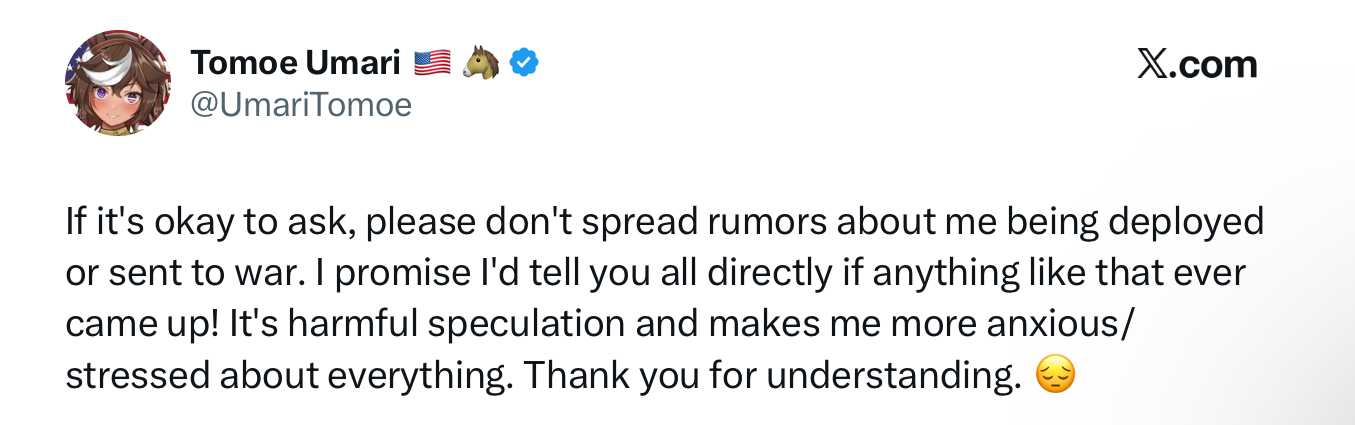1355x425 pixels.
Task: Click the blue verified checkmark badge
Action: tap(524, 63)
